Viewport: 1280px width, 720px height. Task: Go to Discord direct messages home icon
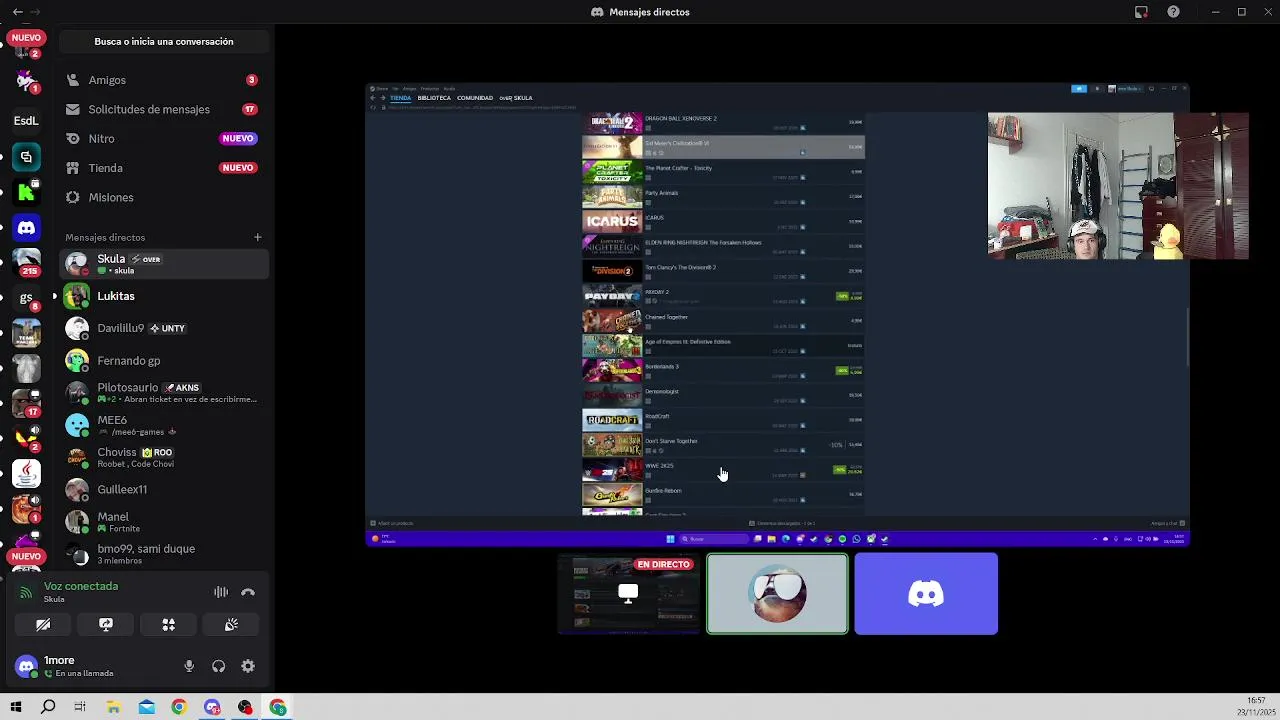click(x=26, y=228)
